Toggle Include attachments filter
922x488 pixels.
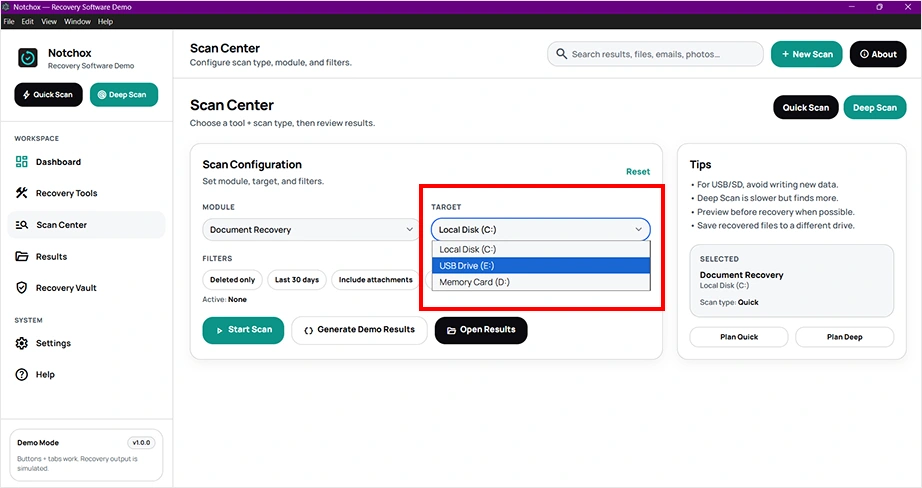[376, 280]
